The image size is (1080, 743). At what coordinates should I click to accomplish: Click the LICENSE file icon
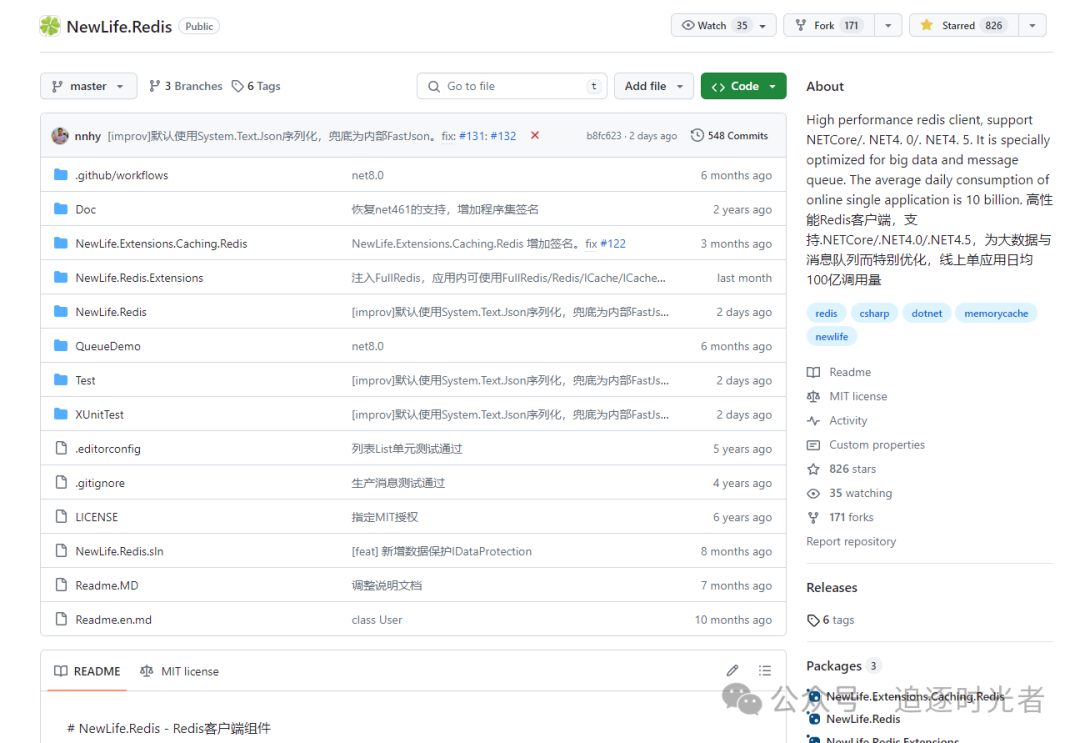(x=61, y=516)
